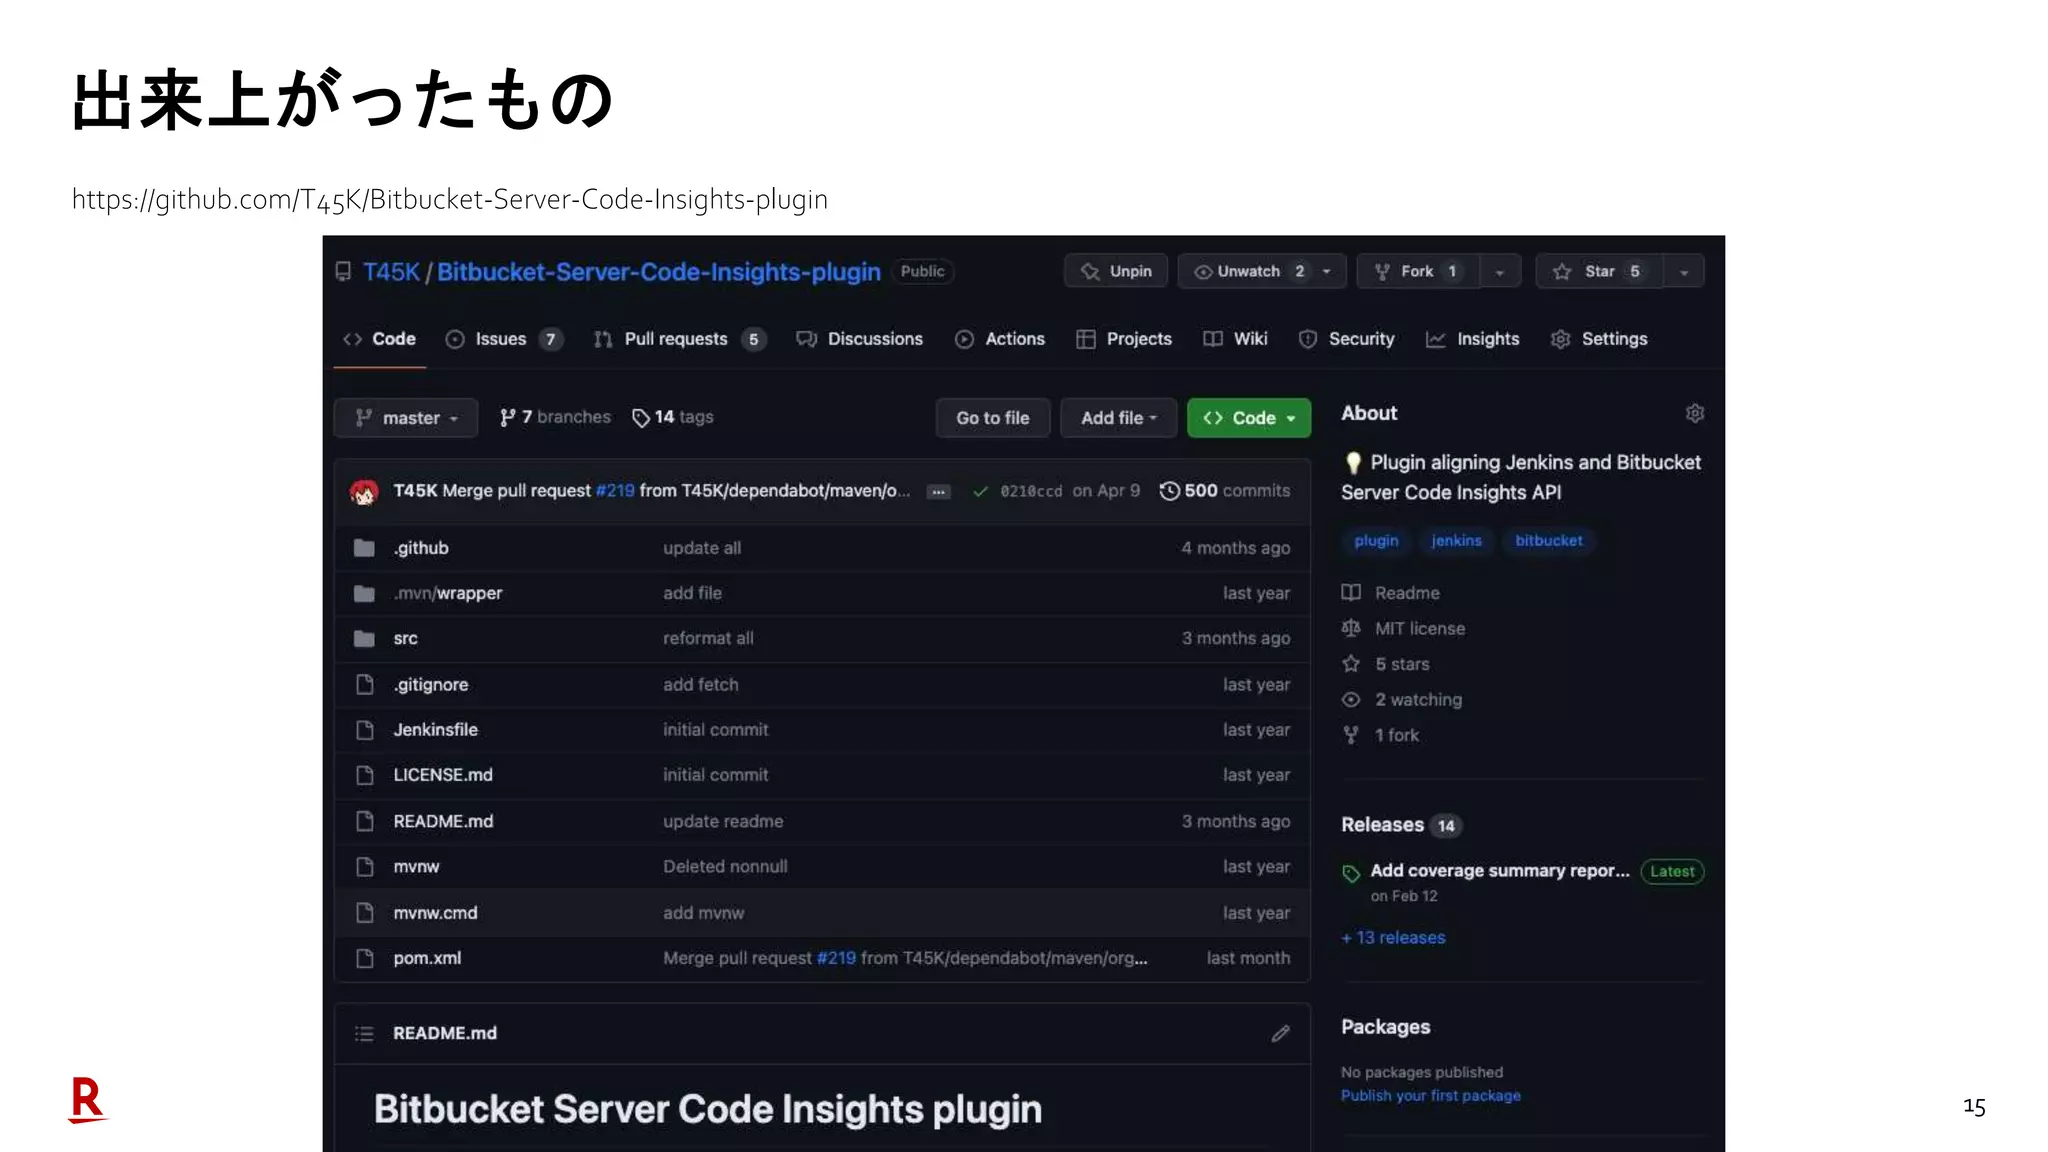
Task: Click the 'reformat all' commit message
Action: coord(708,638)
